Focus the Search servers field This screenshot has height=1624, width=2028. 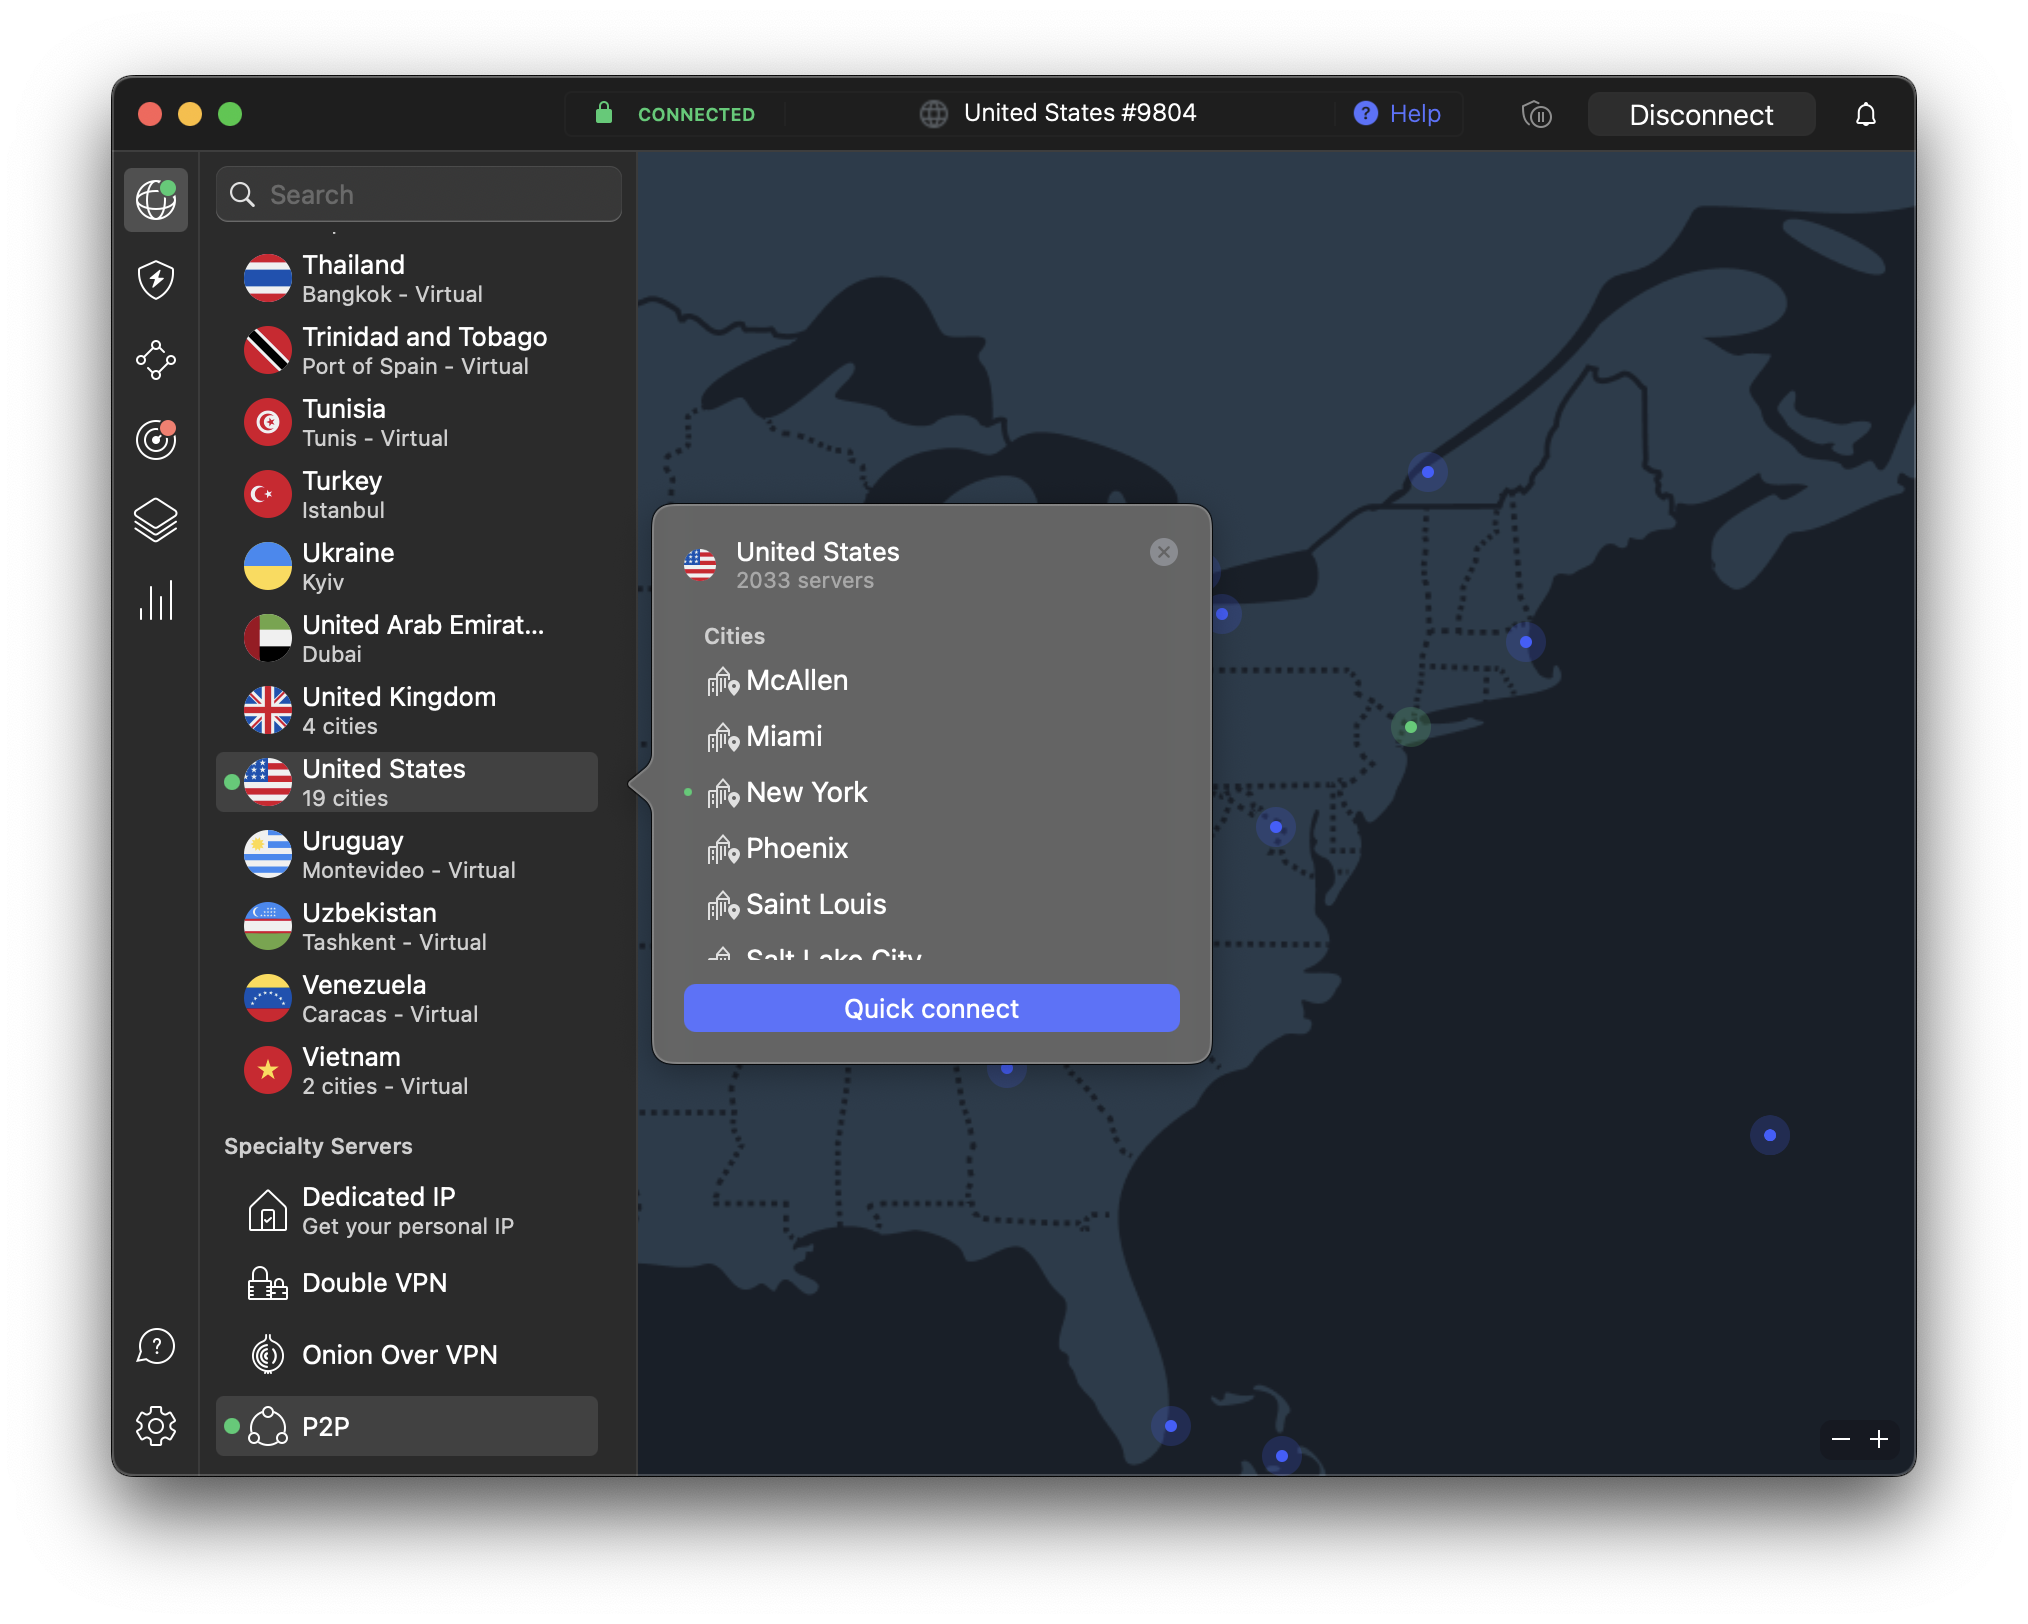point(419,194)
